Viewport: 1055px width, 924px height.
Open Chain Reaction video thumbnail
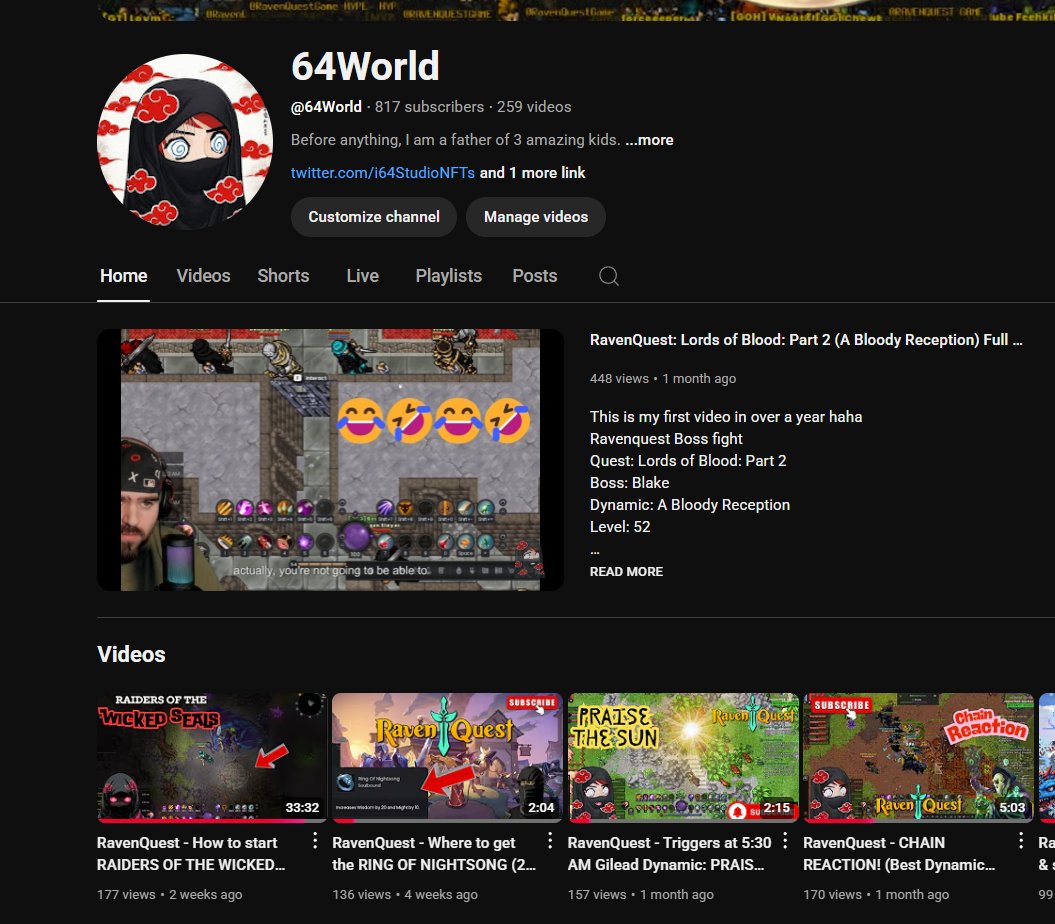point(918,757)
